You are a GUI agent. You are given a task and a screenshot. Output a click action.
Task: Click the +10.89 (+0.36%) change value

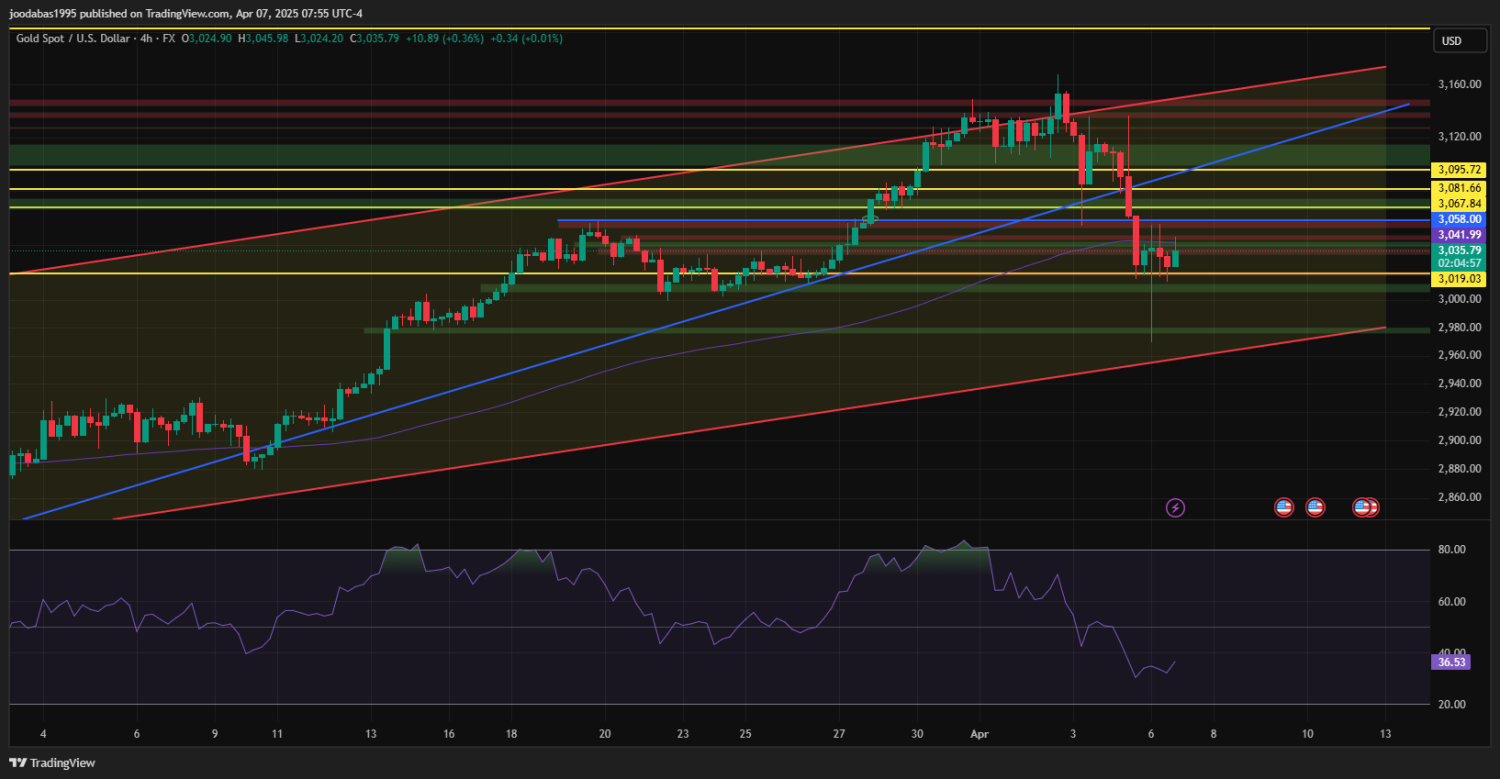click(x=443, y=38)
